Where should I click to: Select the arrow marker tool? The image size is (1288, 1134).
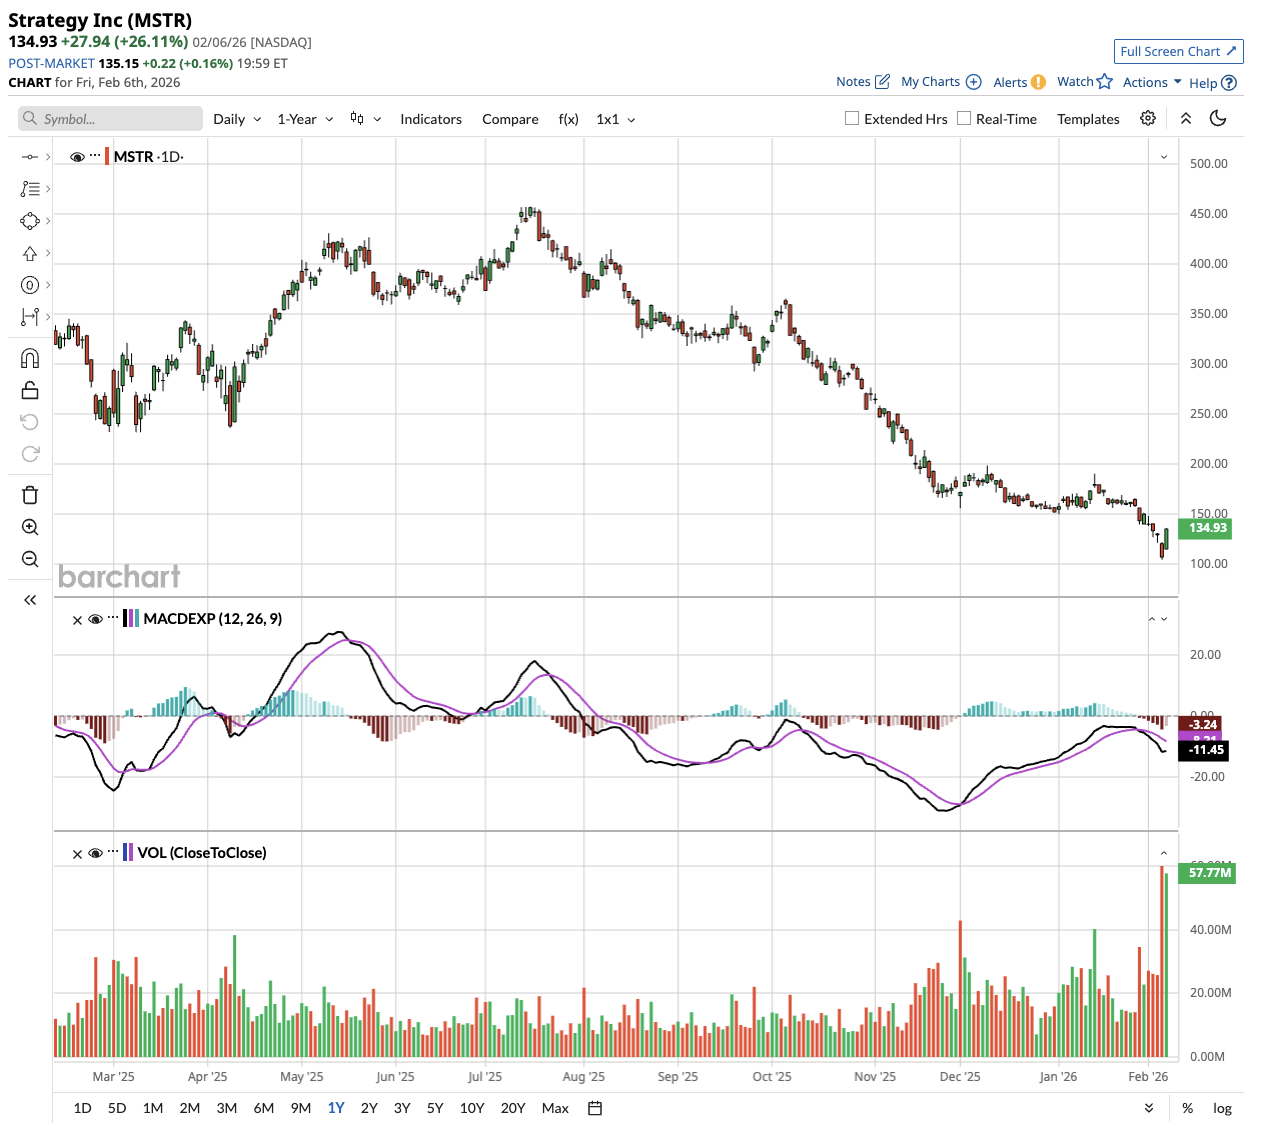click(30, 254)
